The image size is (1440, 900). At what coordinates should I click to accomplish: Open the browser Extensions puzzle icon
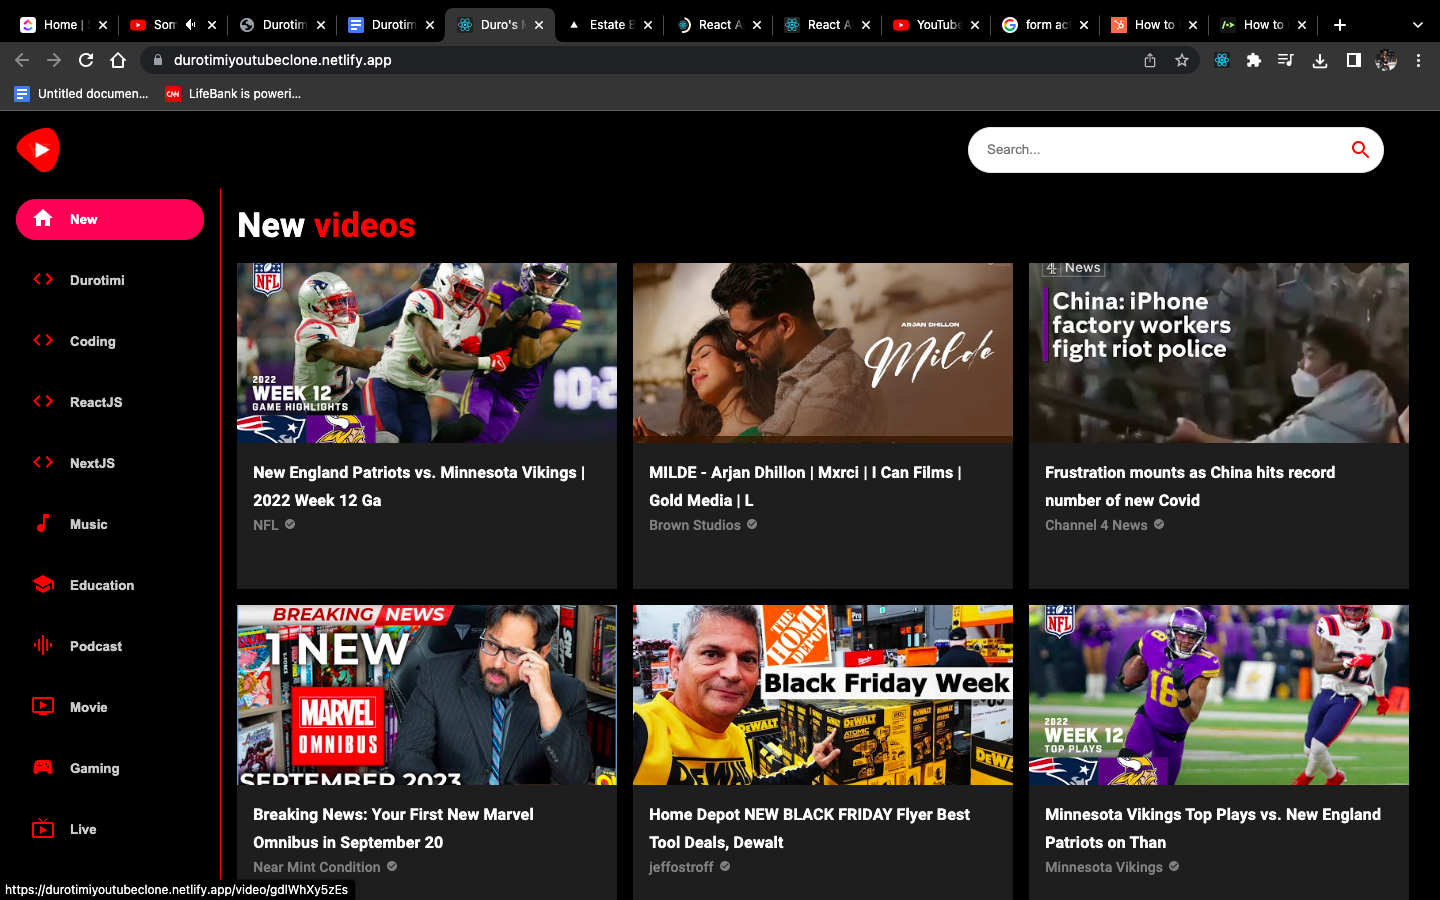click(1254, 60)
